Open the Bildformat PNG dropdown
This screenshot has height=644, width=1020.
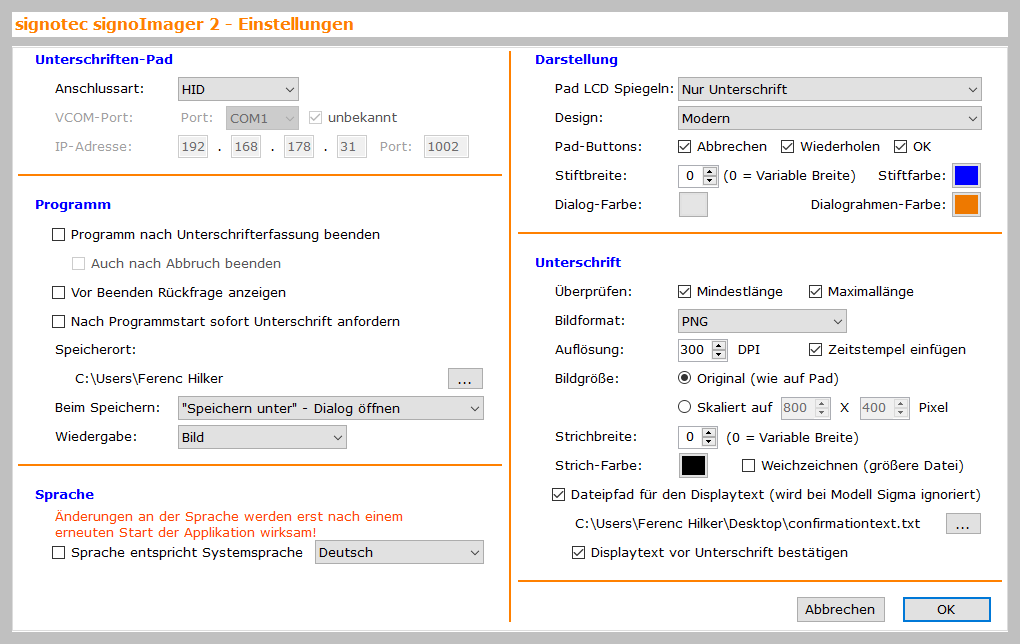coord(762,321)
